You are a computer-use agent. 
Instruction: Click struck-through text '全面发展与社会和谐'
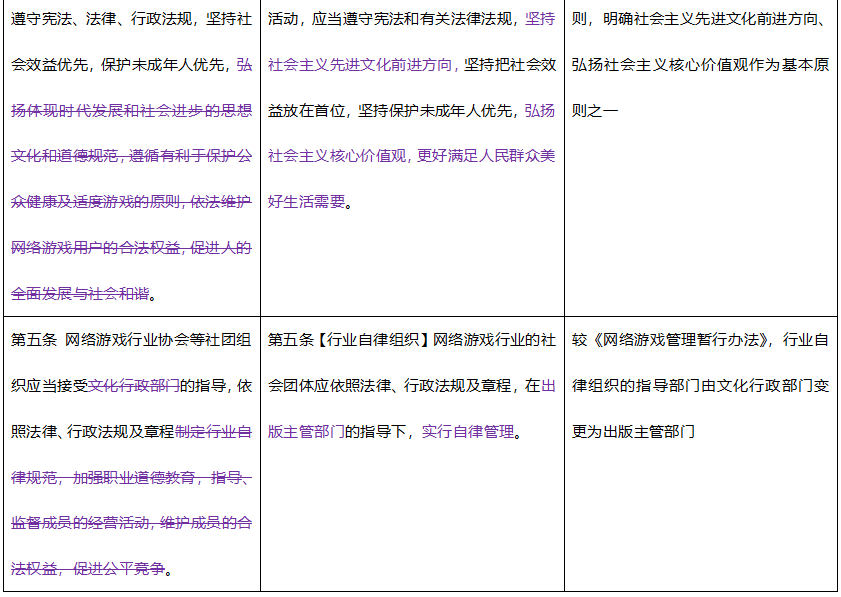click(80, 294)
